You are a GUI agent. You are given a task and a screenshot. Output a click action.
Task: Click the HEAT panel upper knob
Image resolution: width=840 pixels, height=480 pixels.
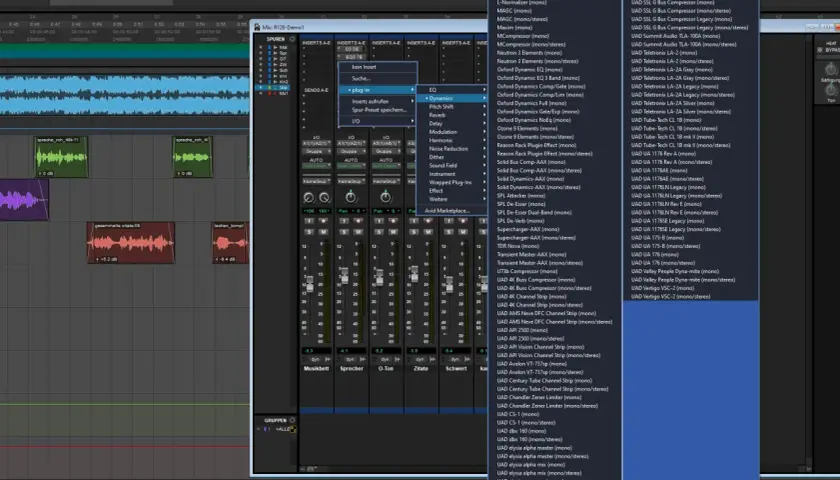click(x=831, y=70)
